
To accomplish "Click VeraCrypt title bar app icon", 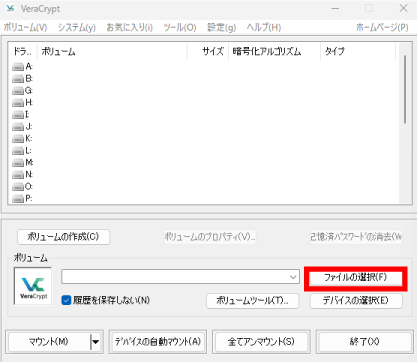I will (x=10, y=8).
